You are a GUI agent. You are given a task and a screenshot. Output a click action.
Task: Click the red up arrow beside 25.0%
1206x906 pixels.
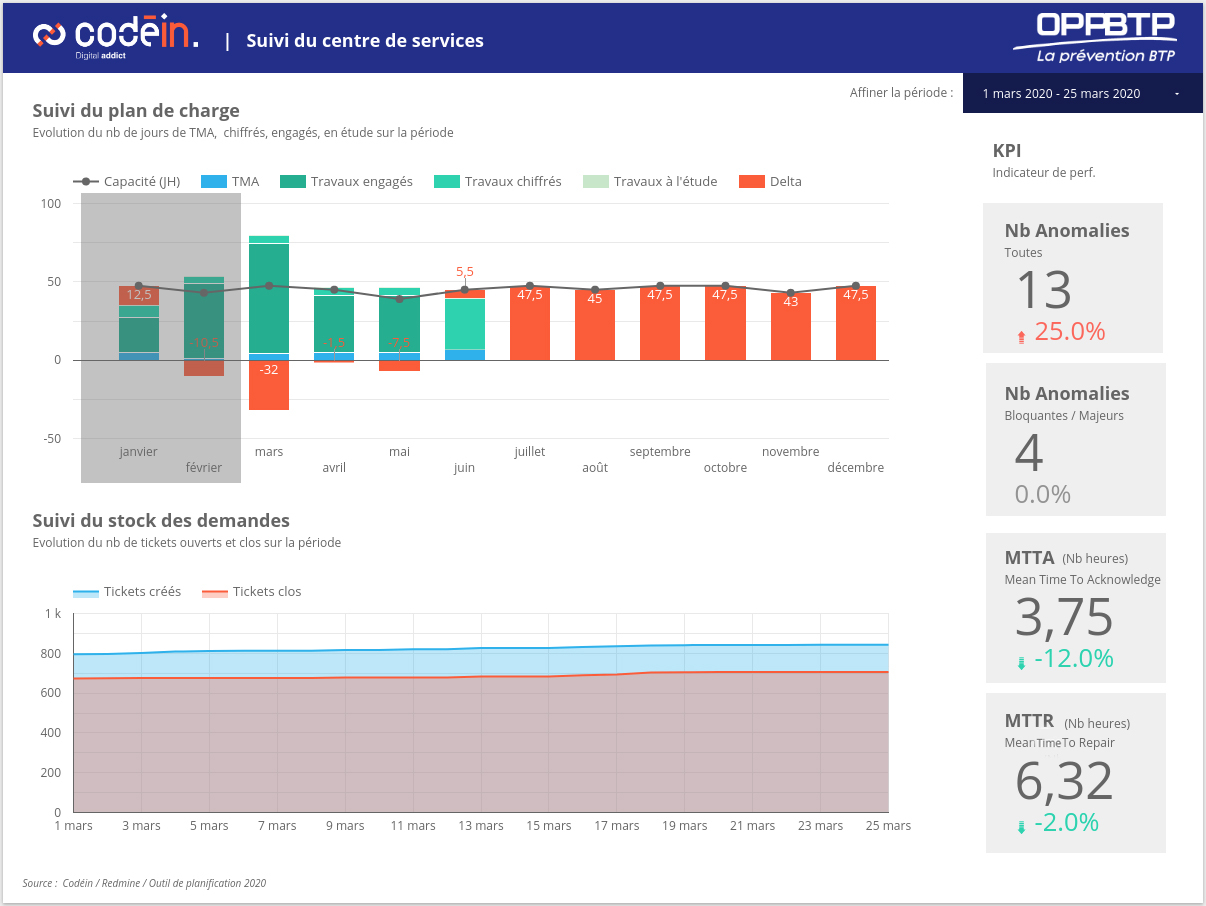pos(1021,337)
